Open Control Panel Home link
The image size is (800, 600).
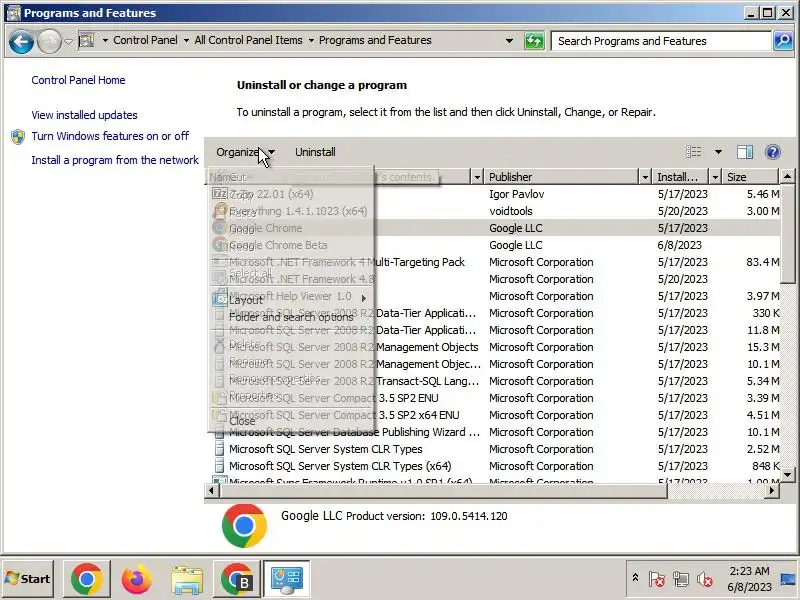(x=78, y=80)
